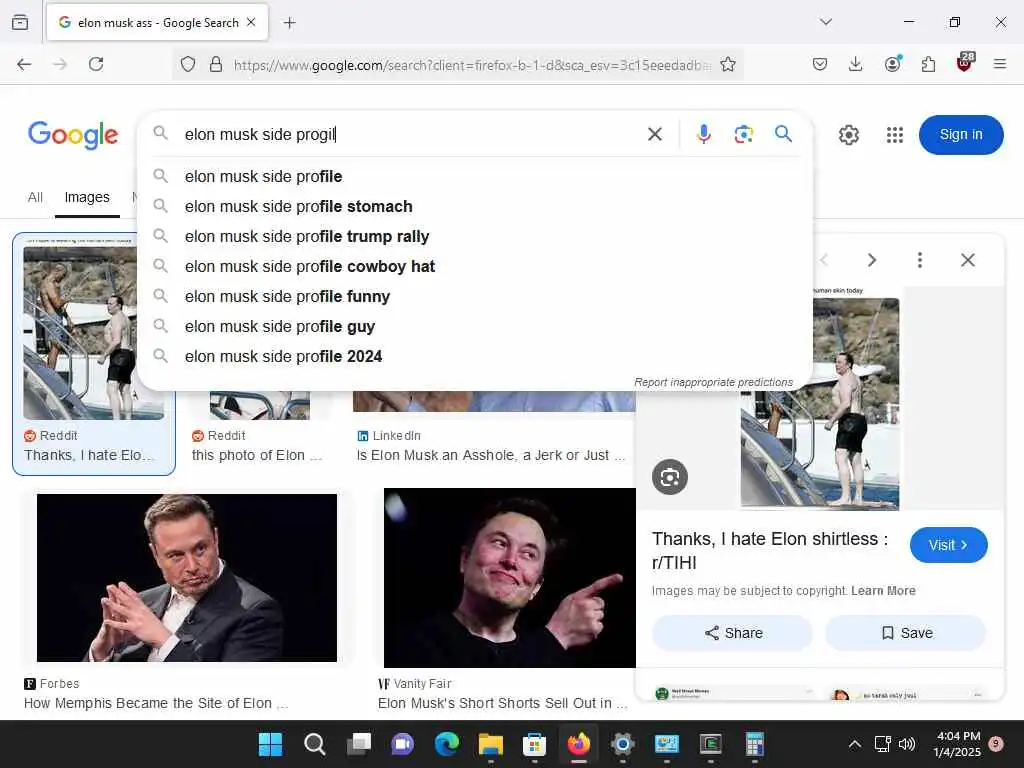
Task: Click the Visit button in preview
Action: [x=948, y=545]
